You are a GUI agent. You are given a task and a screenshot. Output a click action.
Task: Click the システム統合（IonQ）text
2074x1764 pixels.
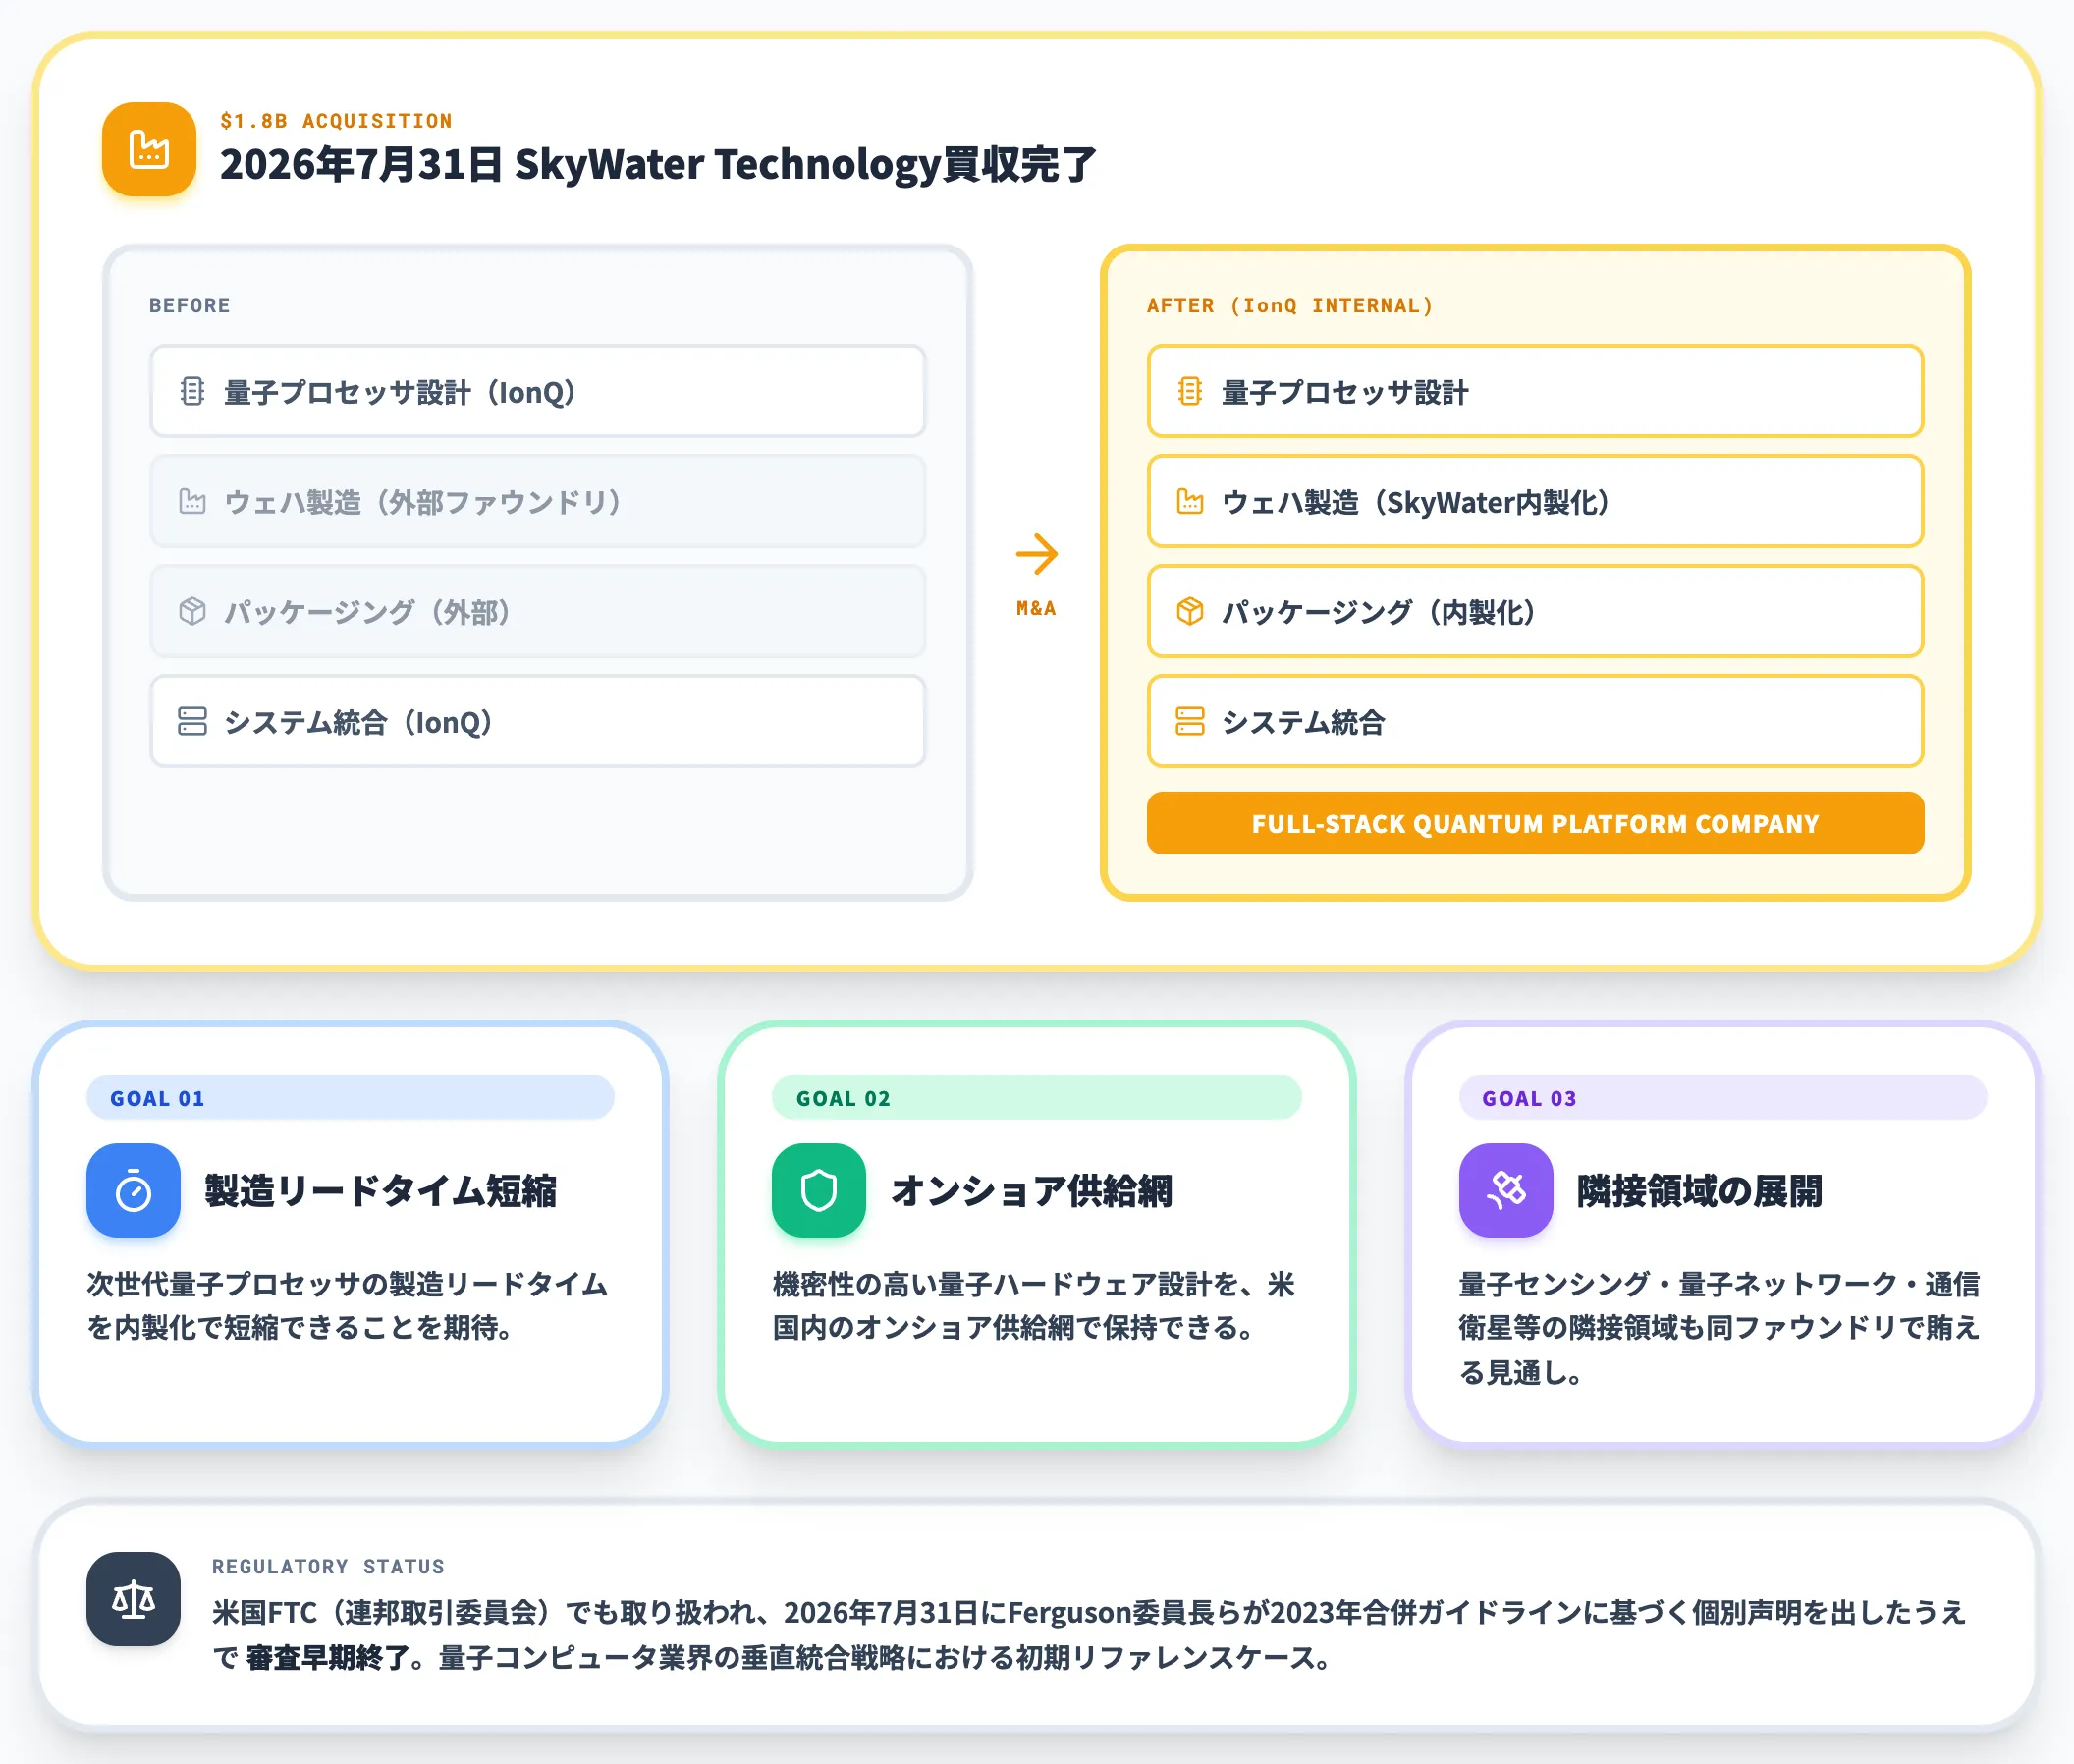point(359,722)
